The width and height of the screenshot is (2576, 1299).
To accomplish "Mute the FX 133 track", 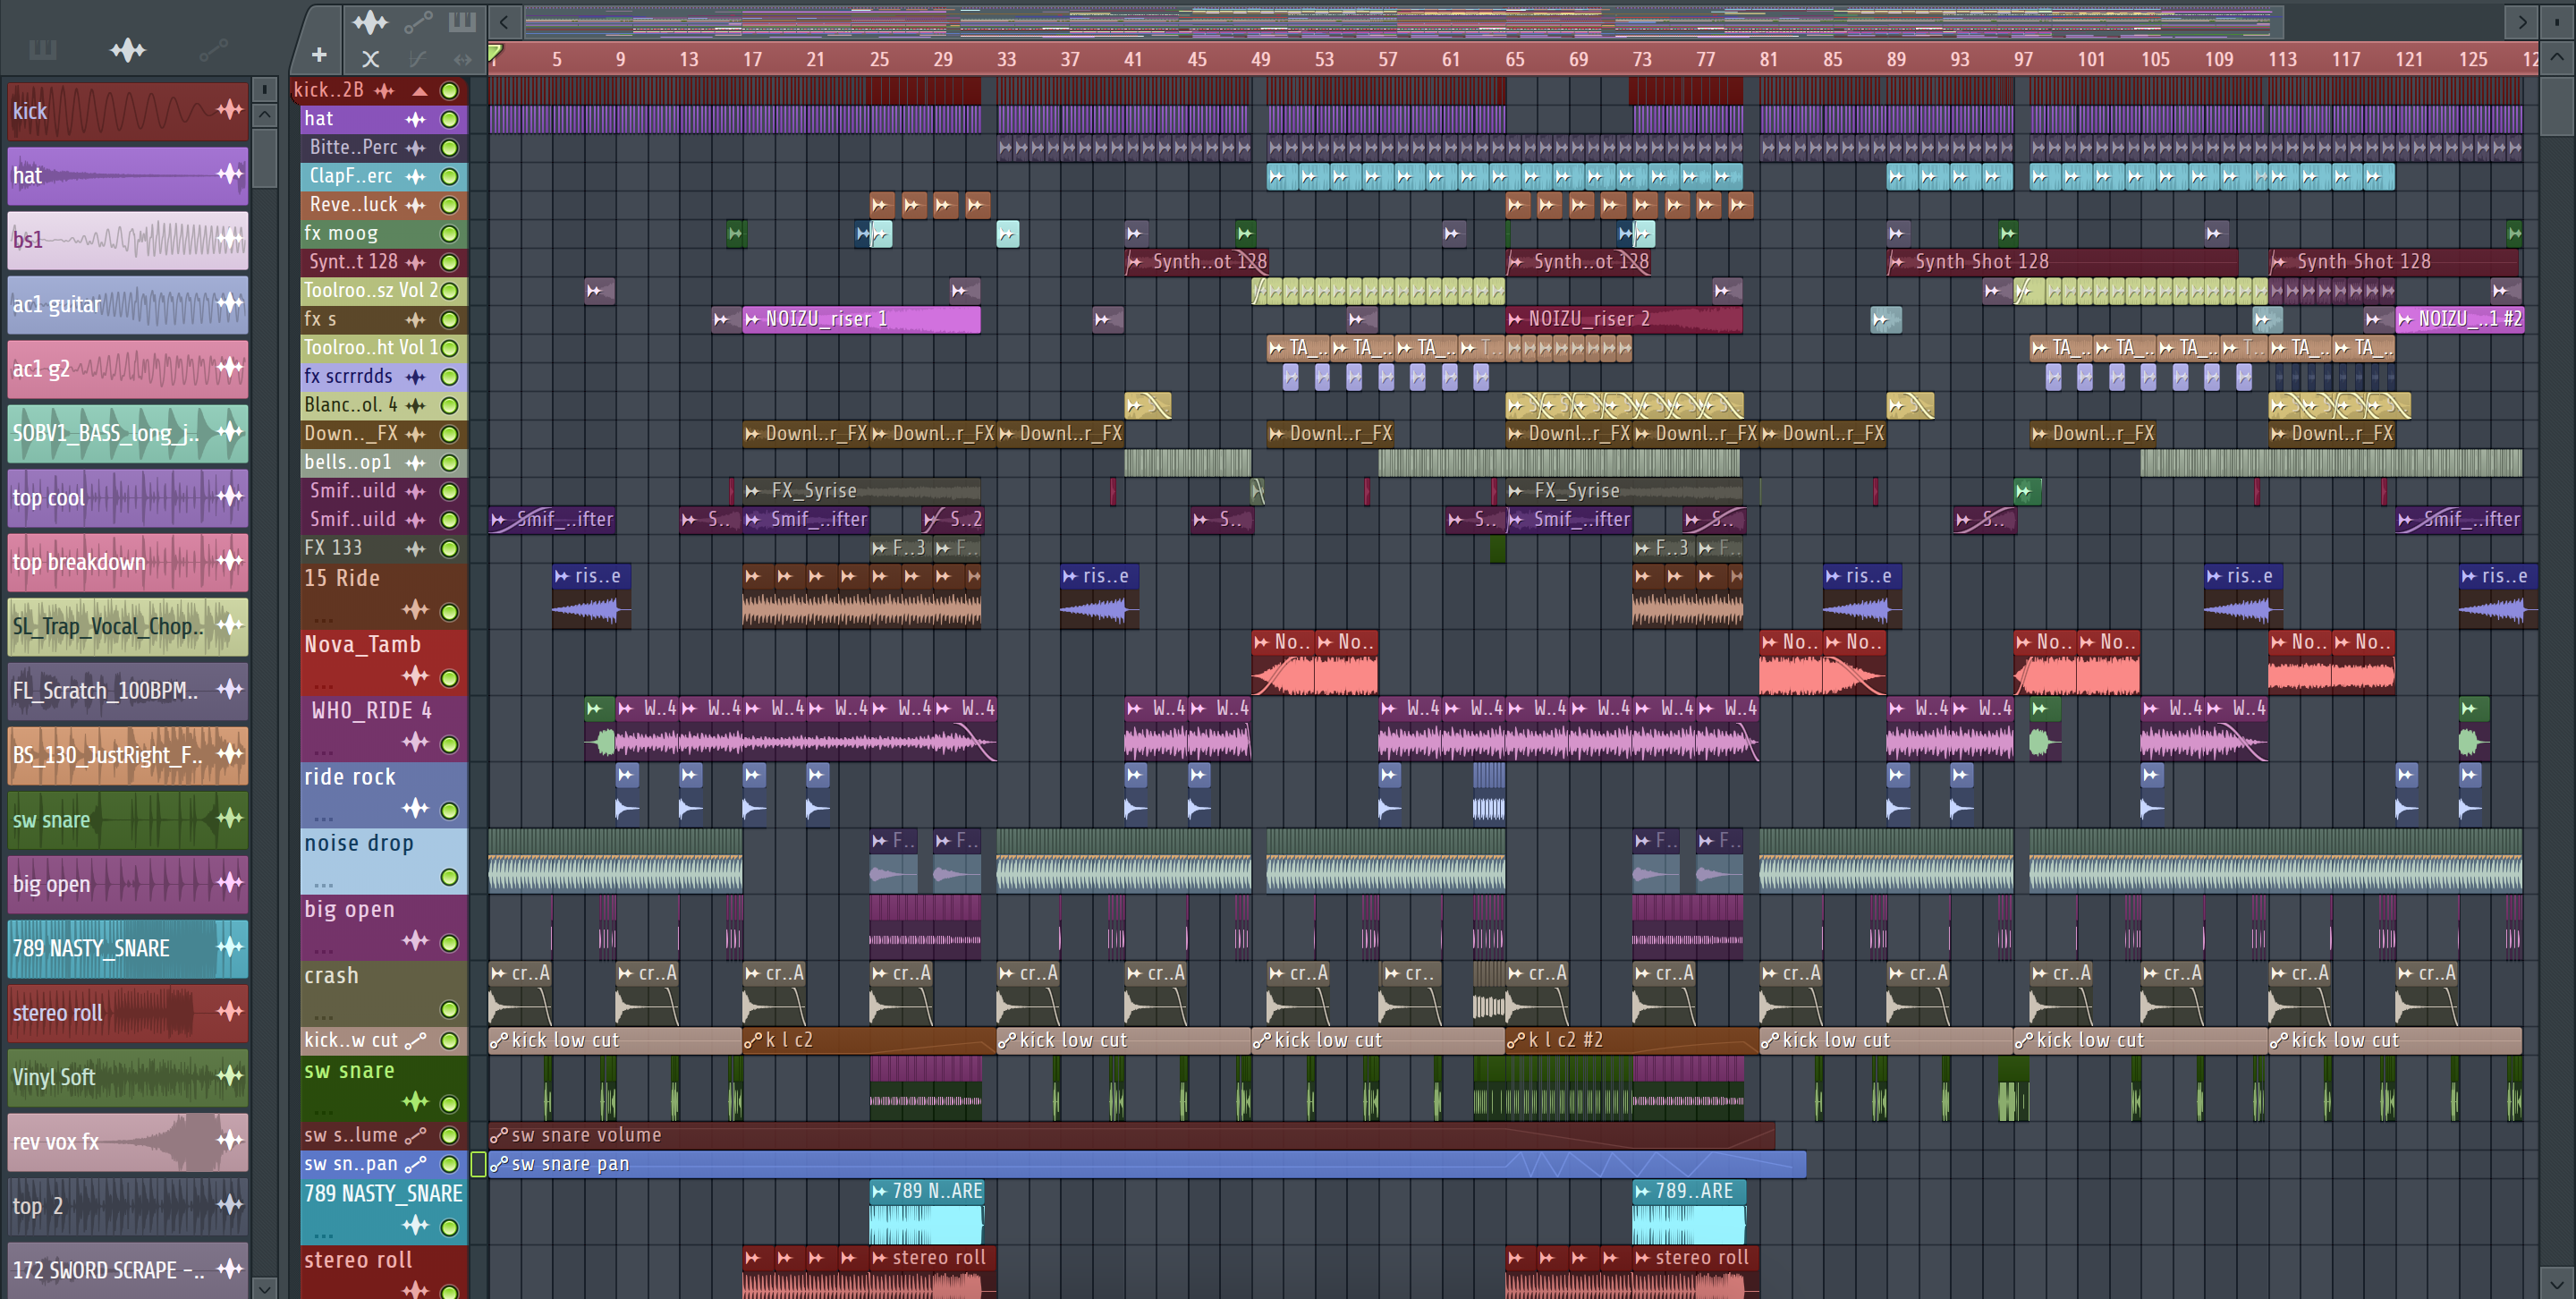I will [450, 549].
